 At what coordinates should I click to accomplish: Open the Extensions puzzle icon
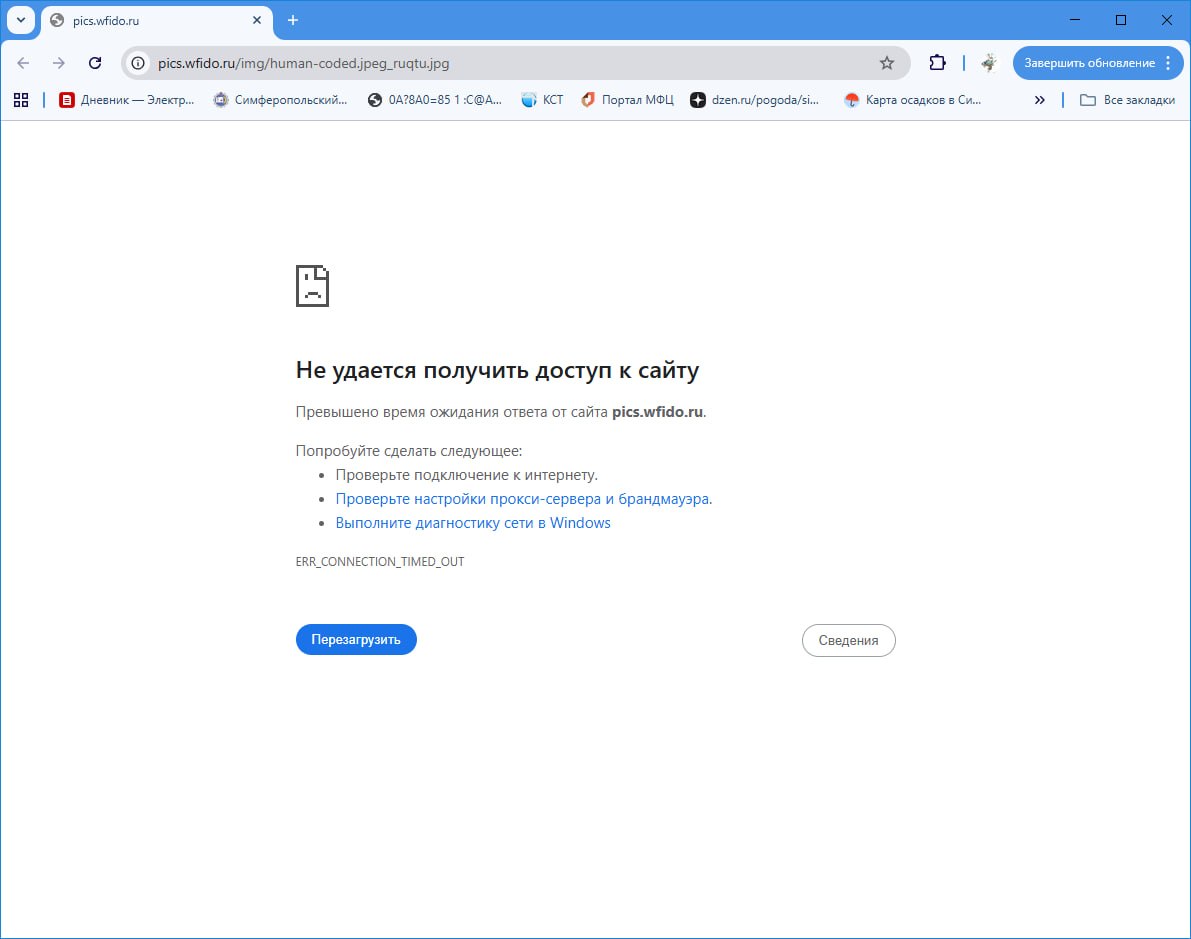937,63
